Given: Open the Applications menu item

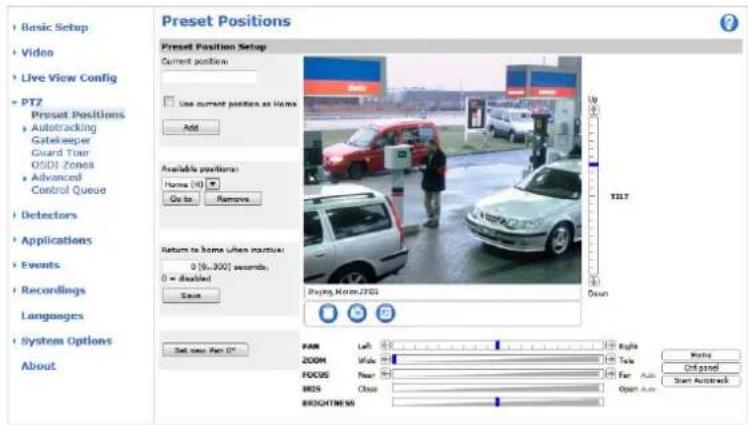Looking at the screenshot, I should pos(56,240).
